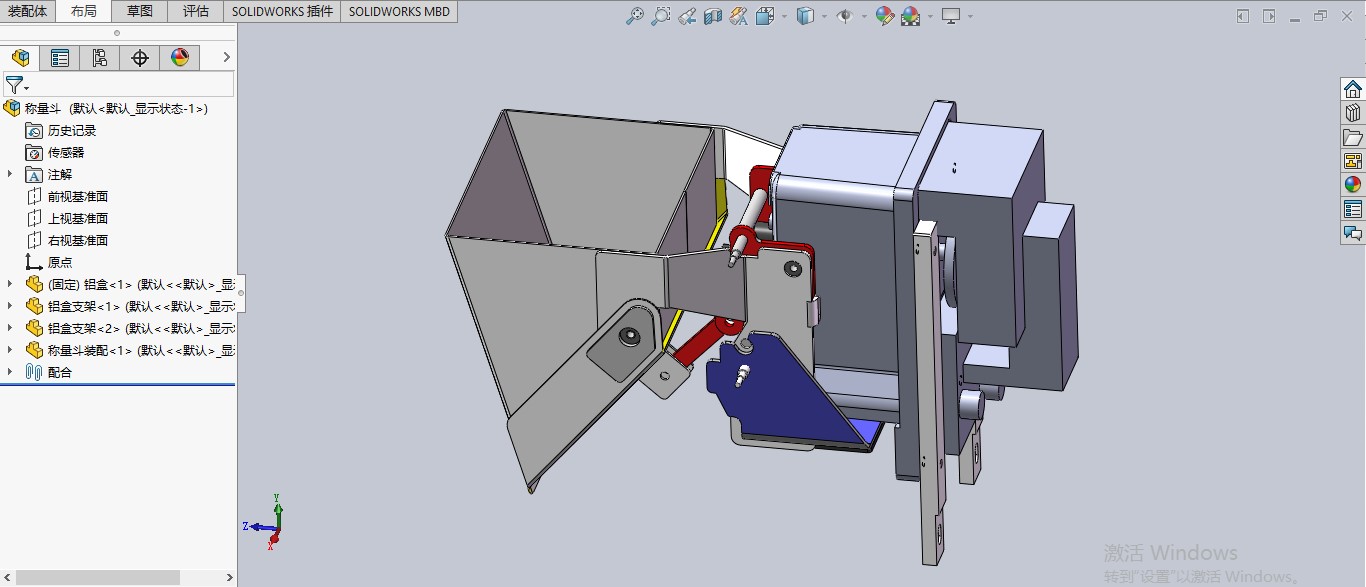Open the View Settings dropdown arrow
Viewport: 1366px width, 587px height.
tap(970, 16)
